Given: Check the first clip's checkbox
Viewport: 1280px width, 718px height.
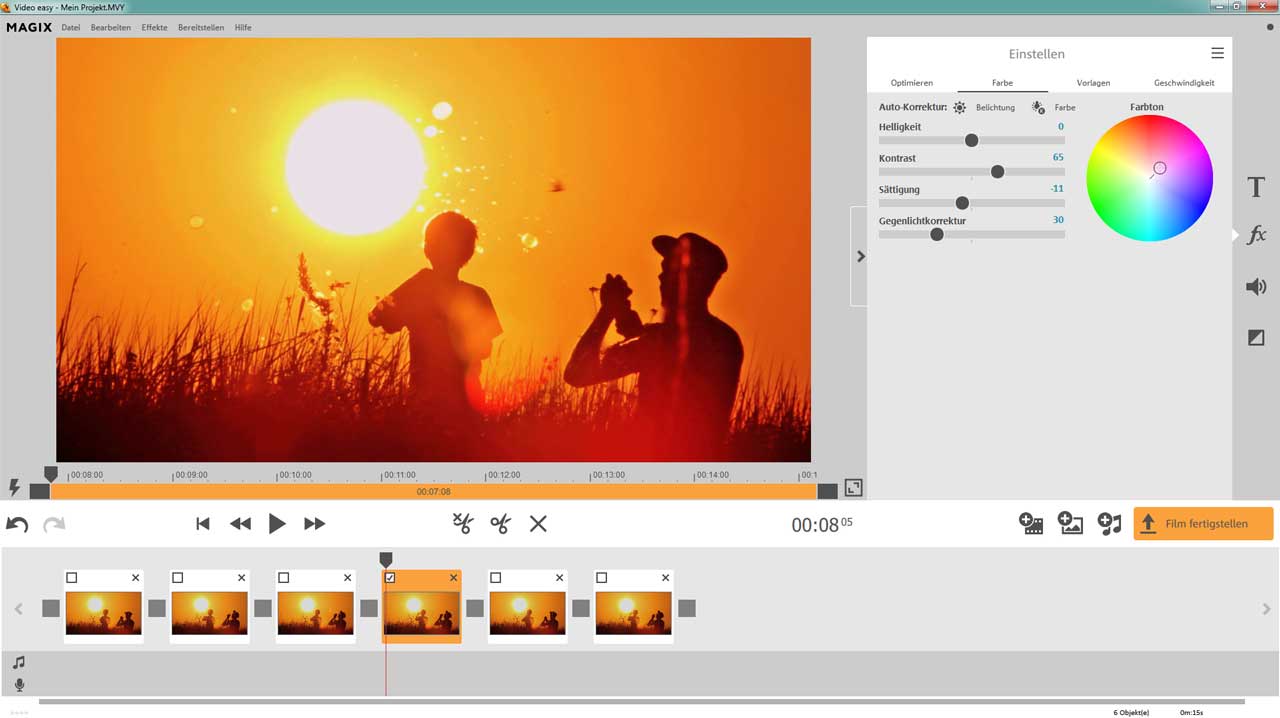Looking at the screenshot, I should click(x=72, y=578).
